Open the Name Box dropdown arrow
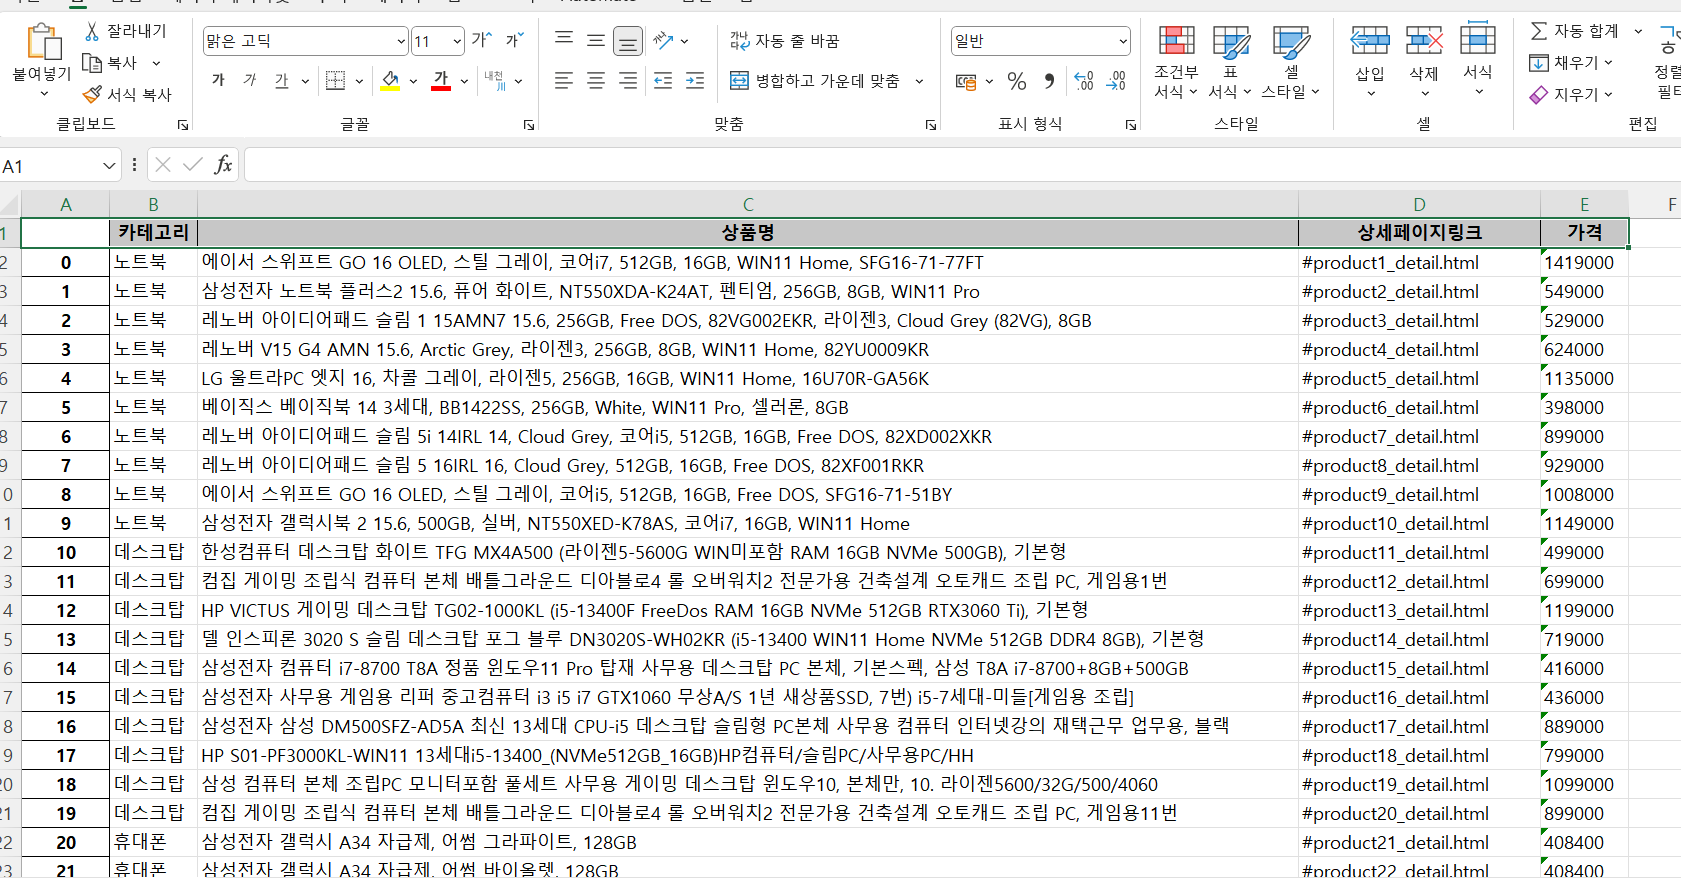1681x878 pixels. (109, 166)
